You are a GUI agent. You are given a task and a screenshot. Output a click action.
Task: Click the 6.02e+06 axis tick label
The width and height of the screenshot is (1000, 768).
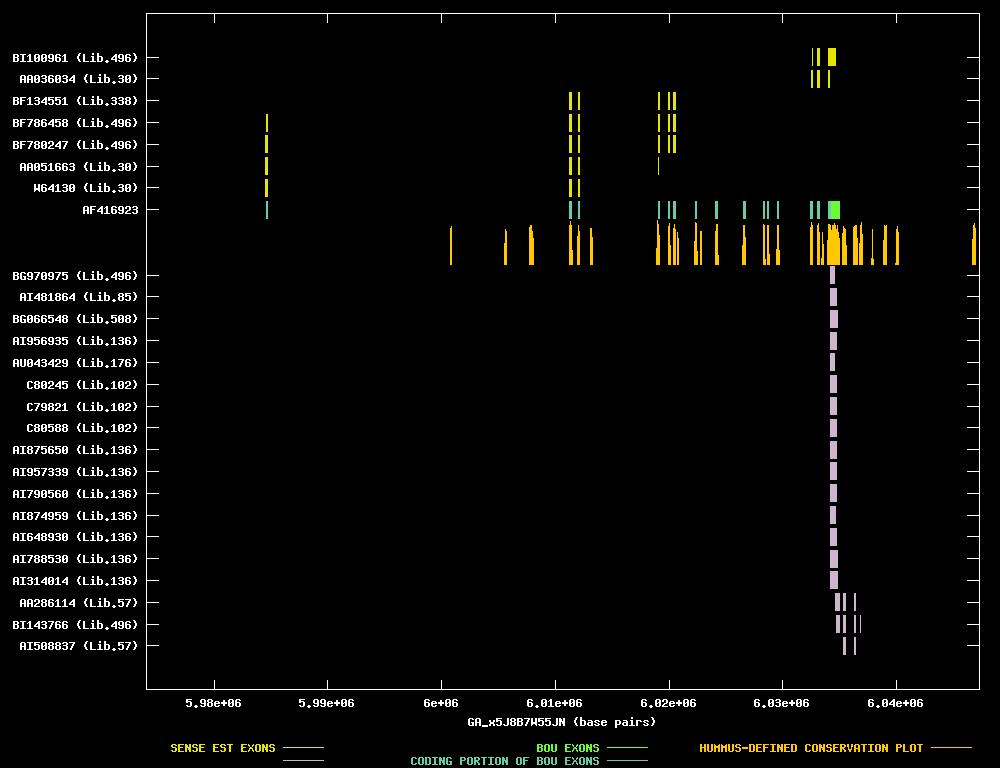(668, 703)
